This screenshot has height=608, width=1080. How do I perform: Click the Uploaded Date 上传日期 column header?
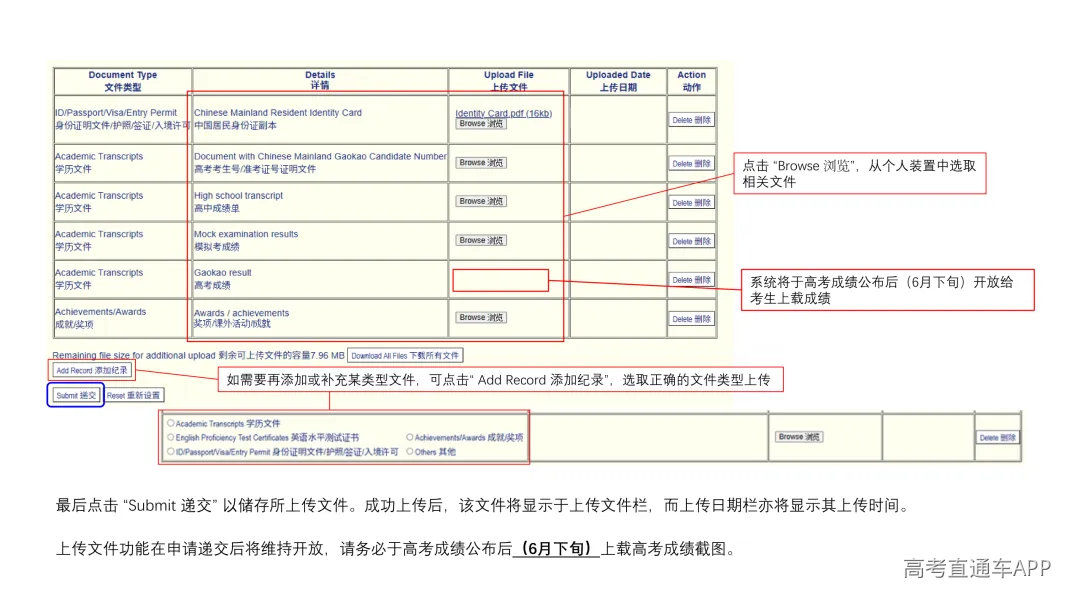pyautogui.click(x=618, y=81)
